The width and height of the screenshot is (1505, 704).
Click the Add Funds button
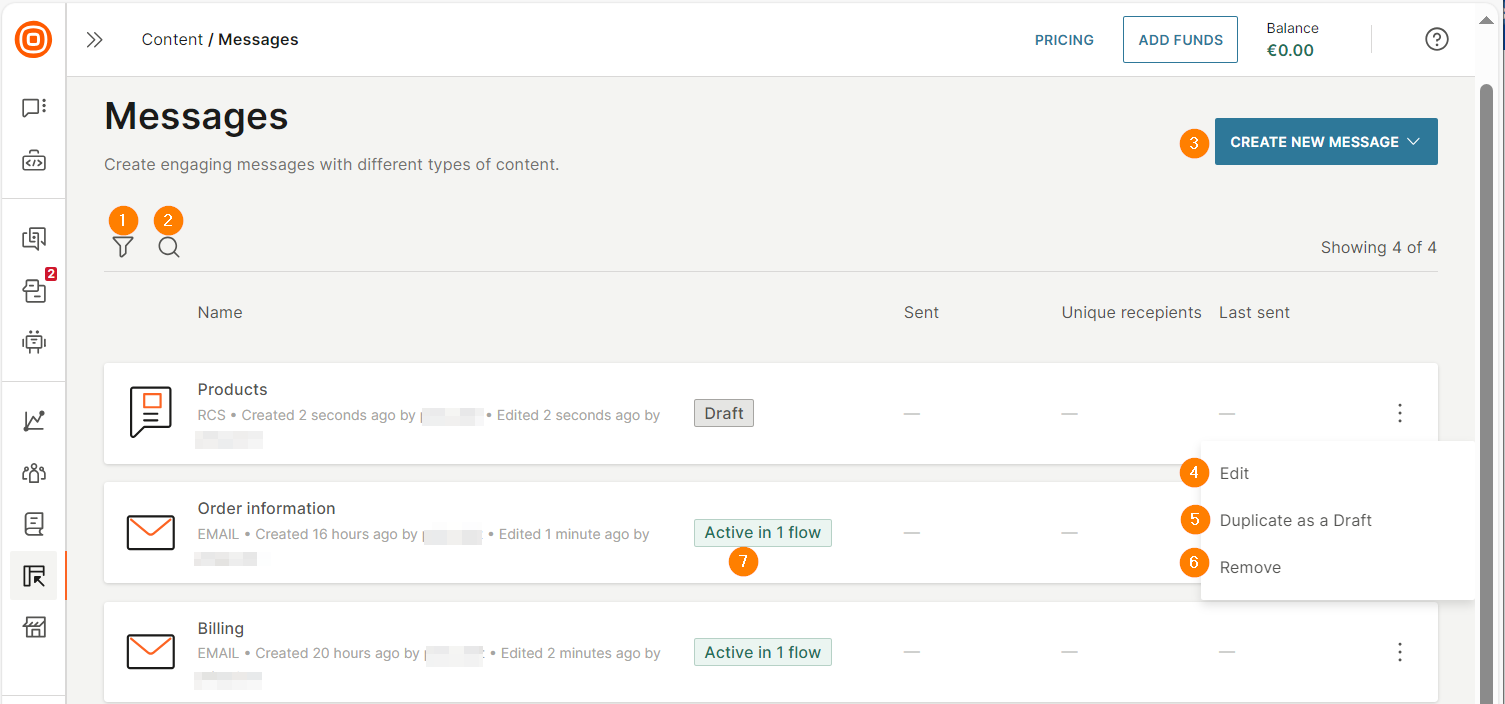coord(1180,40)
